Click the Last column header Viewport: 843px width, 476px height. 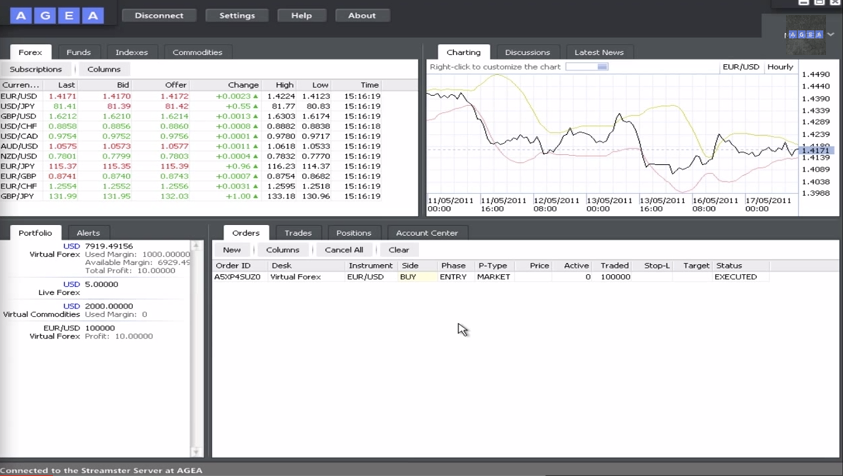click(x=61, y=85)
